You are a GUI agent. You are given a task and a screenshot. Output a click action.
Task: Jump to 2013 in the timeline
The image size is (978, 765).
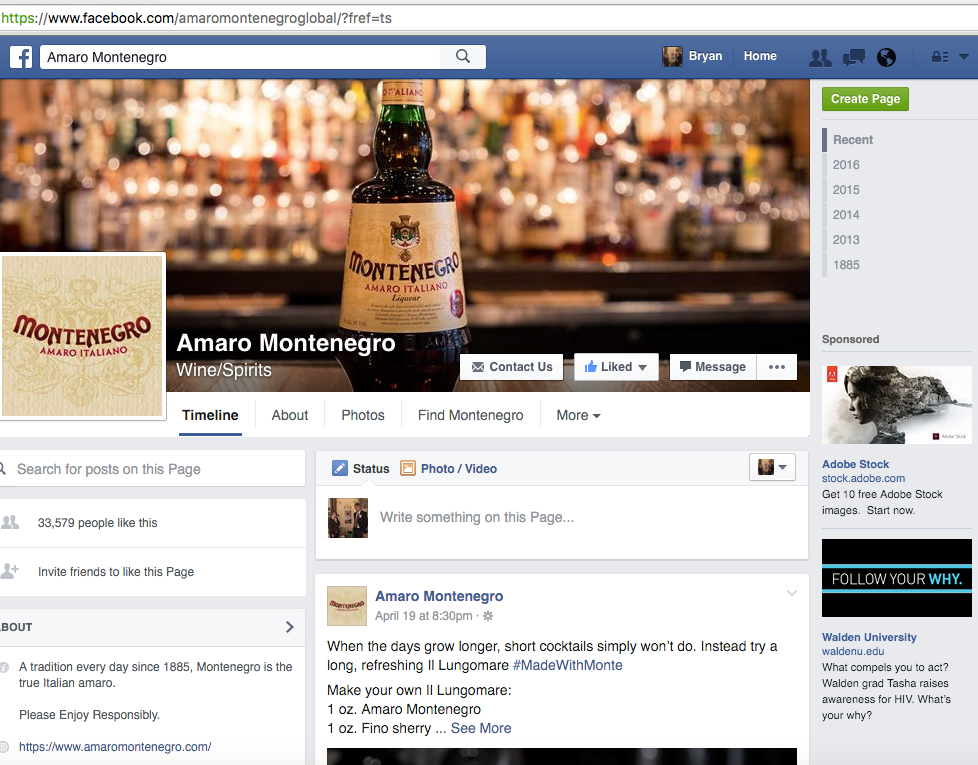tap(846, 239)
